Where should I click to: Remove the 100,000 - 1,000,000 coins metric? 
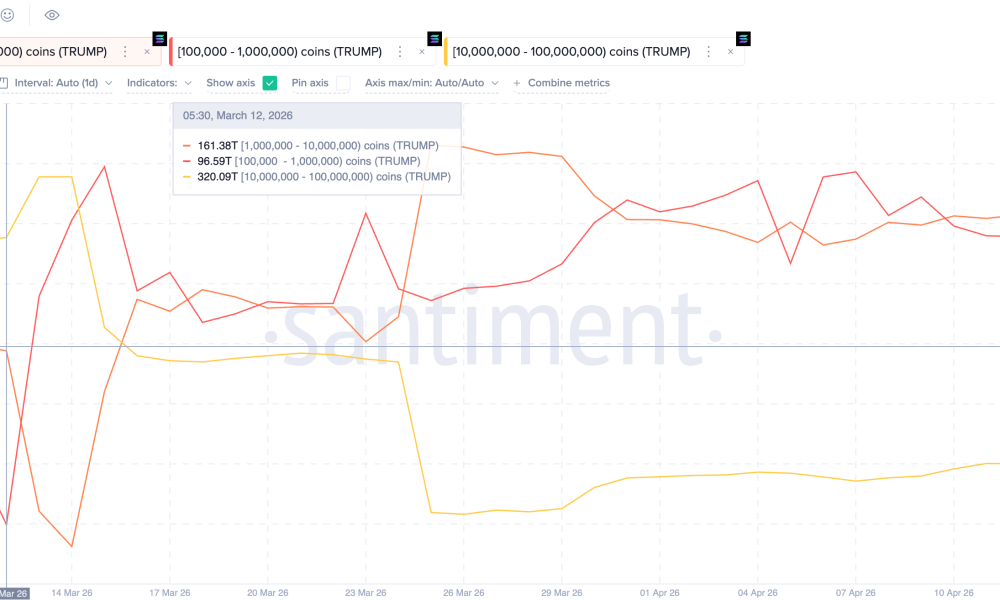point(421,52)
